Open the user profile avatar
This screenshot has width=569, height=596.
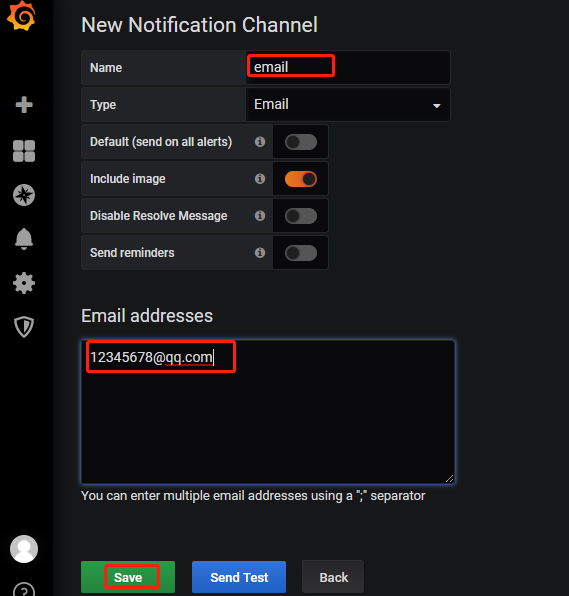[24, 549]
